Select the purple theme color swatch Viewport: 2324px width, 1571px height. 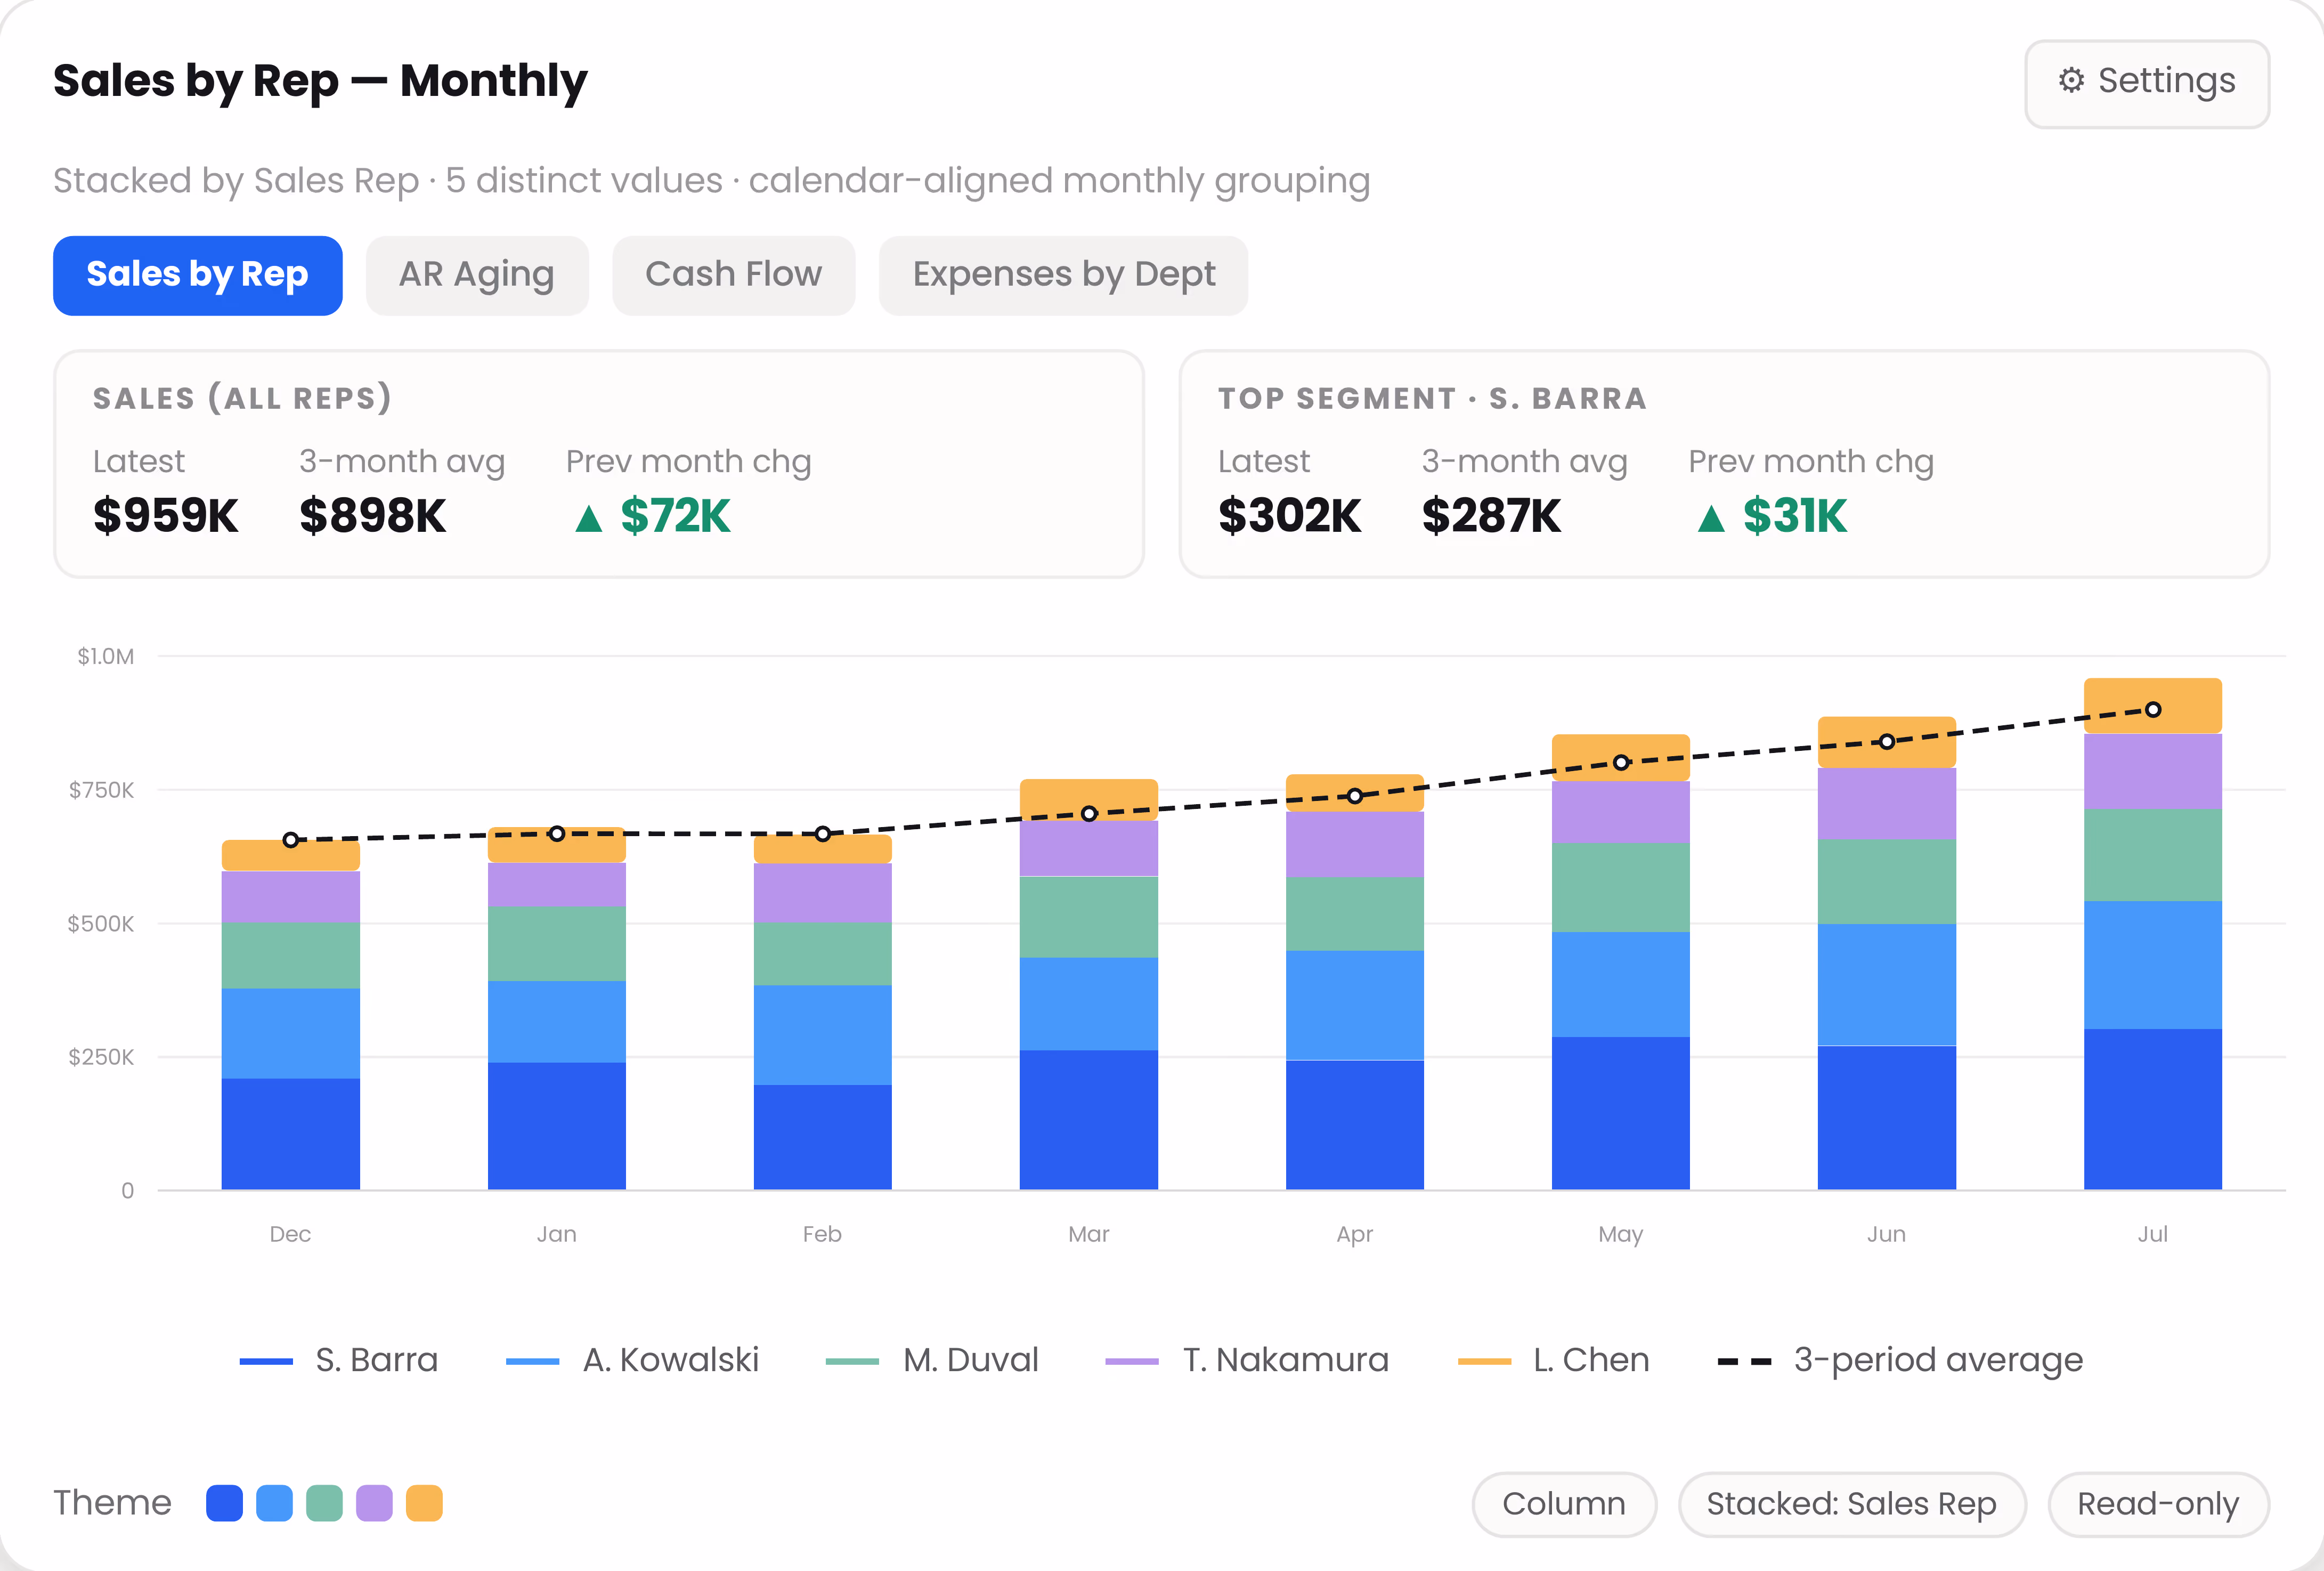click(x=374, y=1503)
